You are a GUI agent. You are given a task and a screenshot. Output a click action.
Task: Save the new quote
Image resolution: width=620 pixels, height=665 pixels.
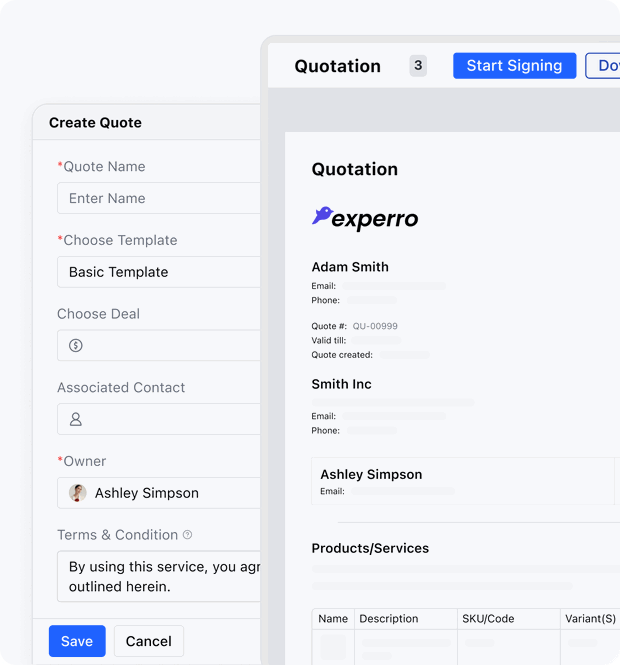pos(77,641)
